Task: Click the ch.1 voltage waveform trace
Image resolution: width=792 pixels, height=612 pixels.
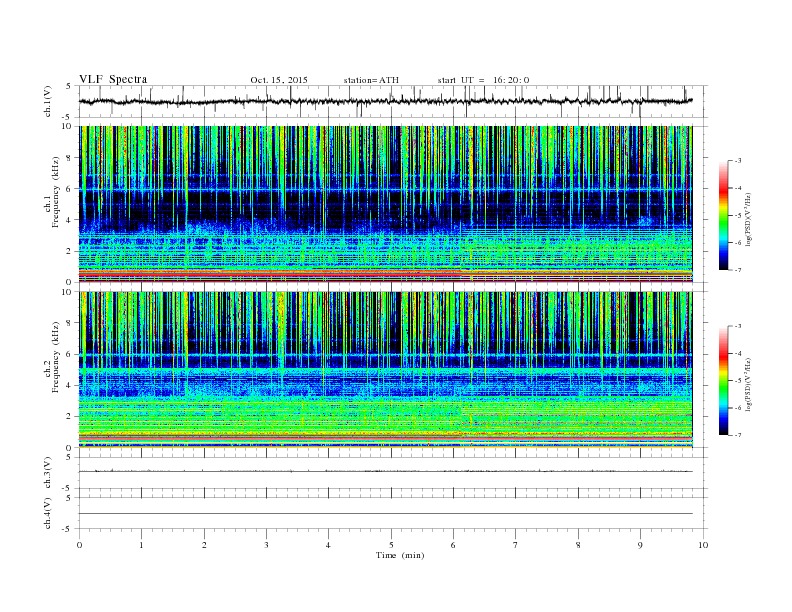Action: tap(385, 101)
